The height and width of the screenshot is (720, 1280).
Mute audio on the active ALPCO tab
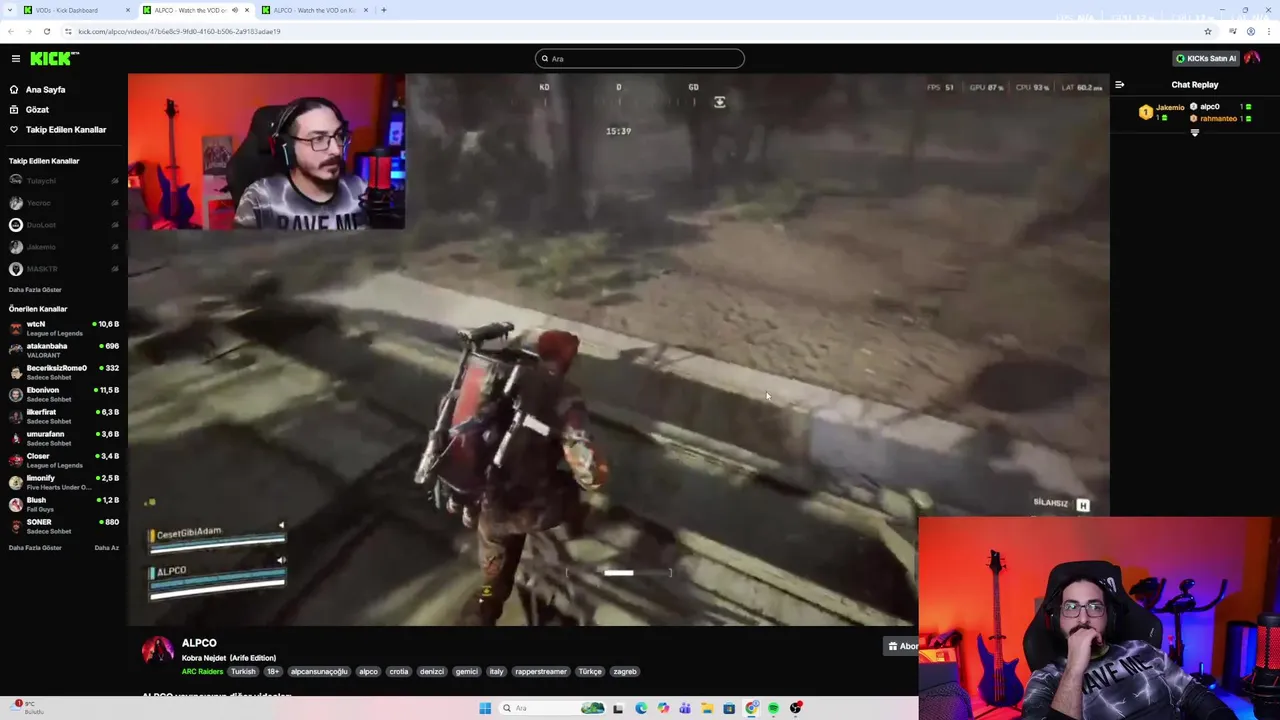(x=235, y=10)
